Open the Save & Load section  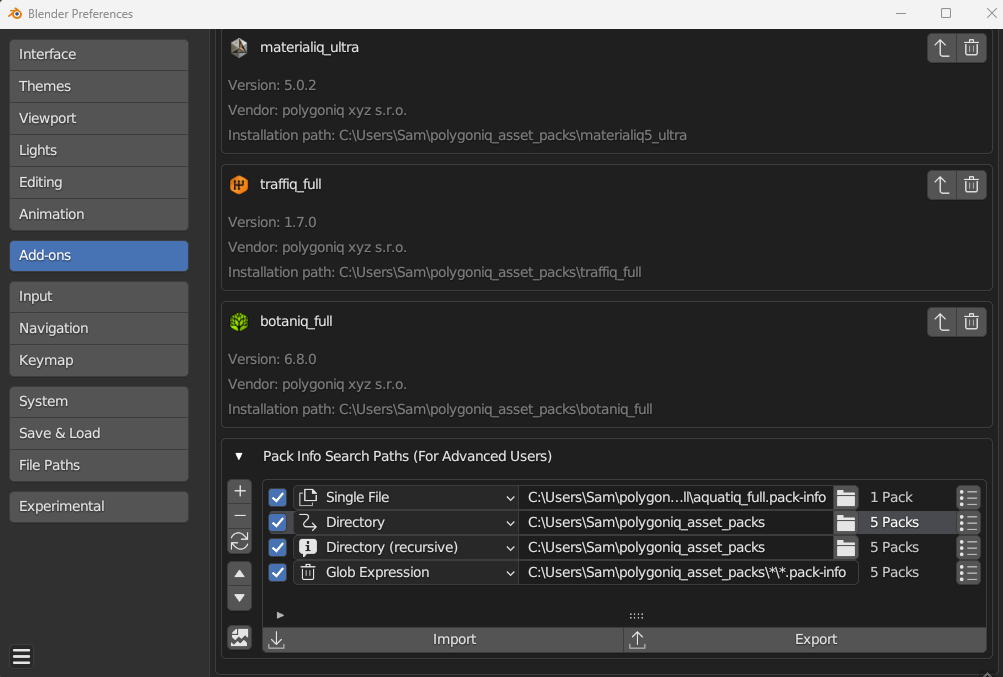(99, 433)
